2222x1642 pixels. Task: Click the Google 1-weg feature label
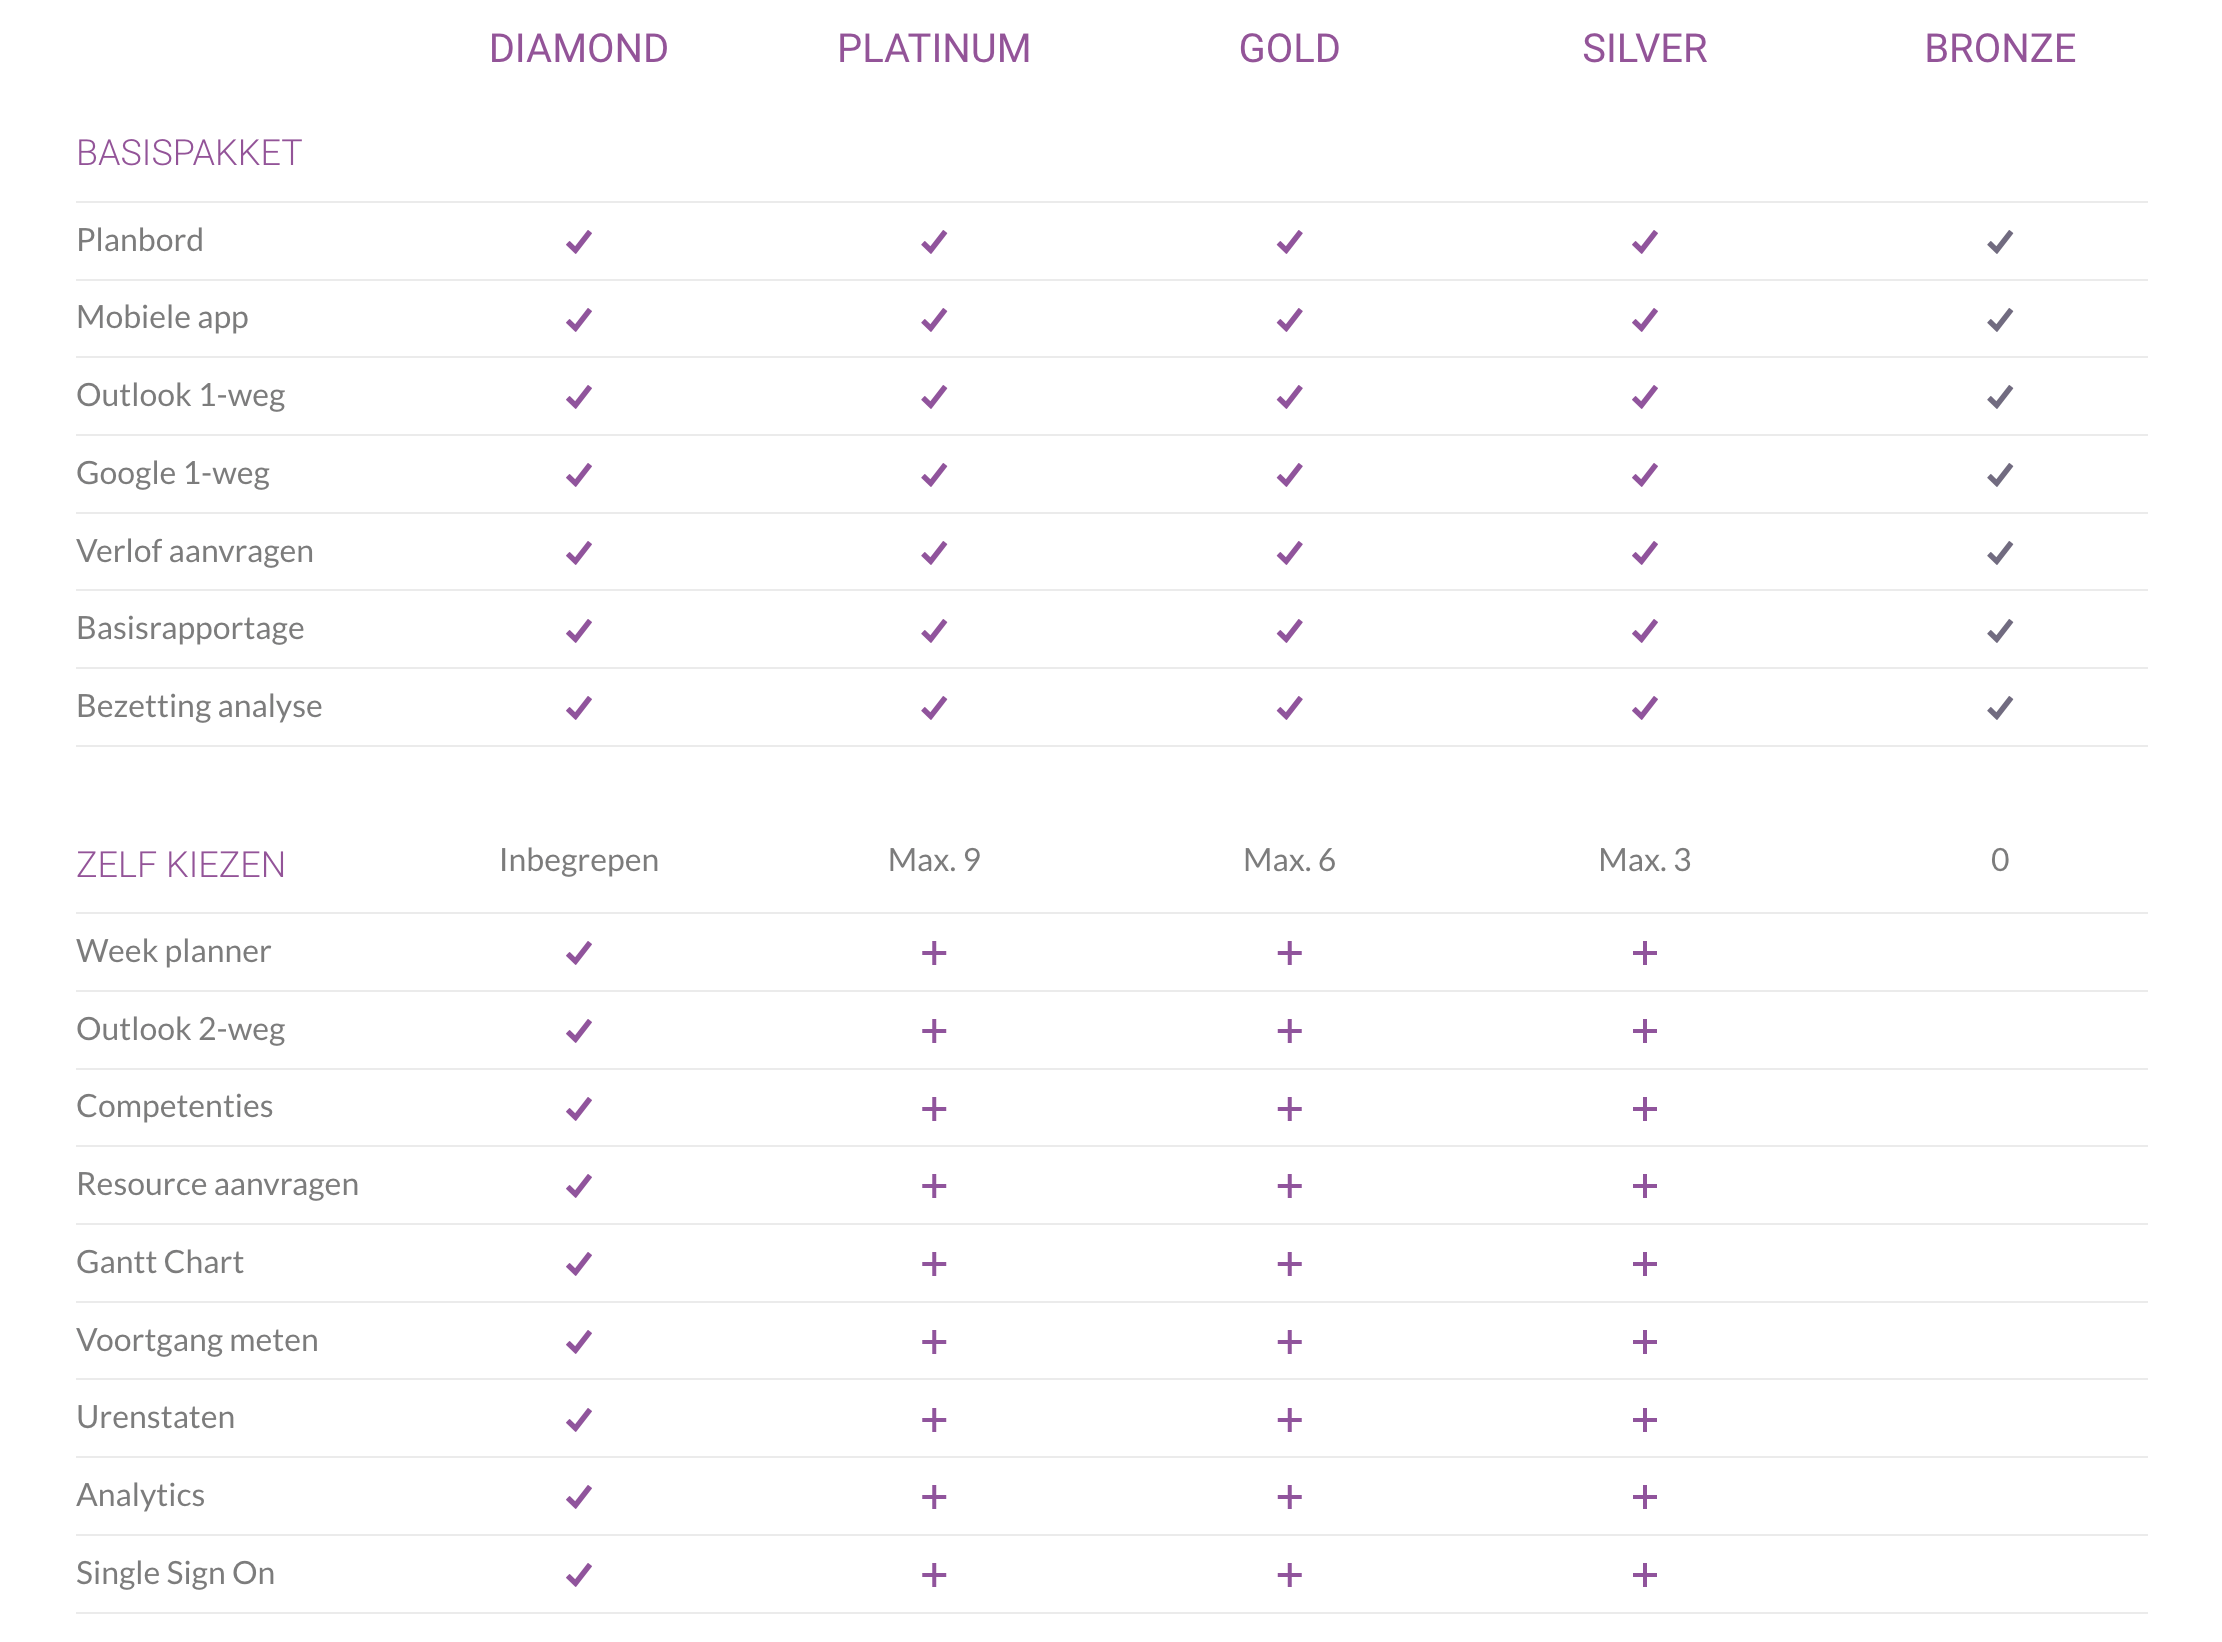173,473
